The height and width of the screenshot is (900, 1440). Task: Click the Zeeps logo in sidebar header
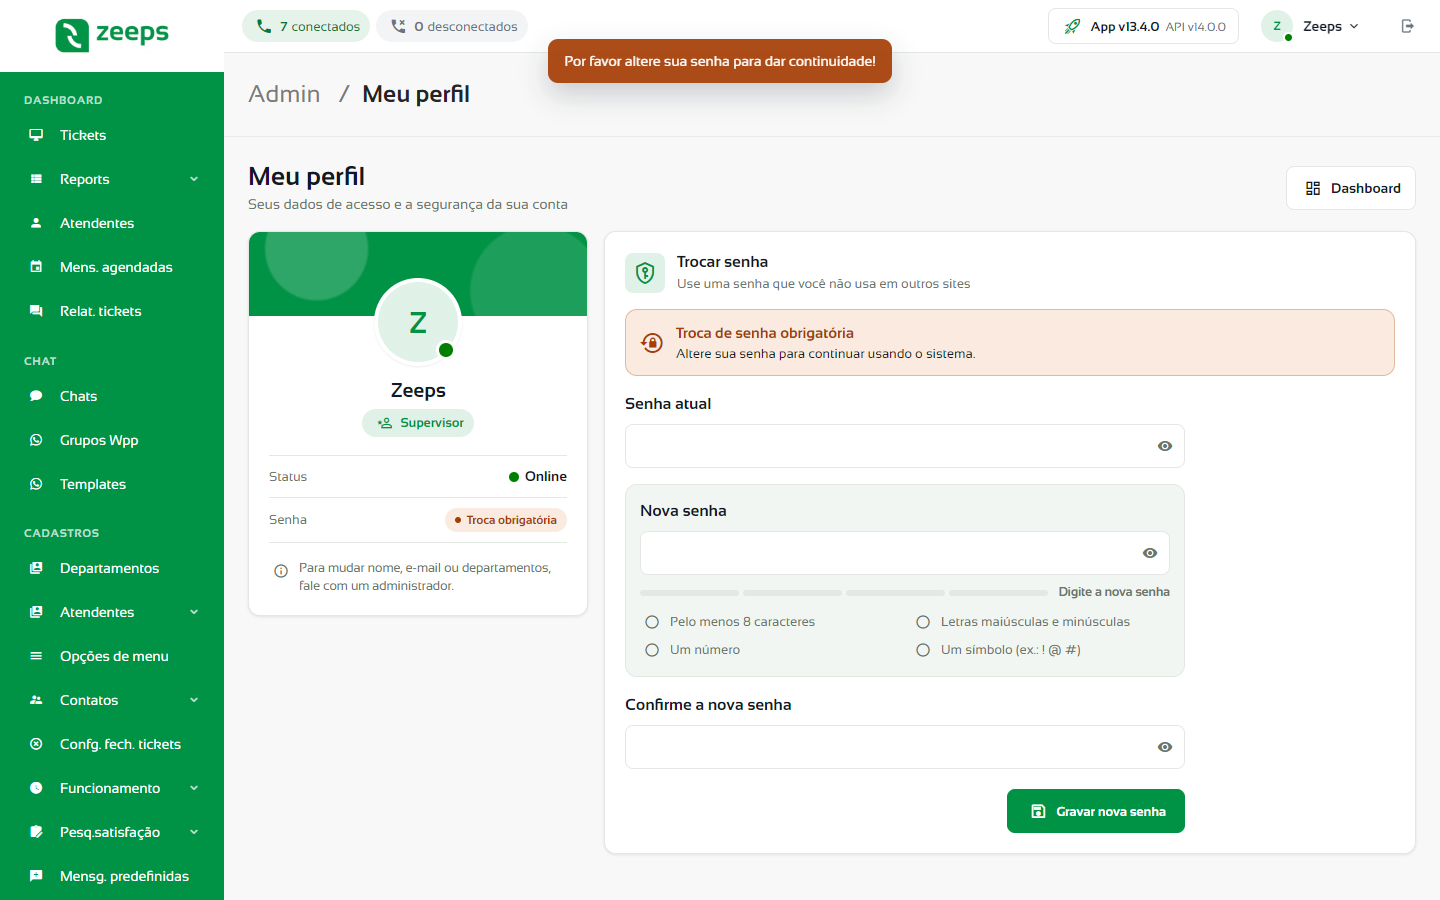(112, 34)
